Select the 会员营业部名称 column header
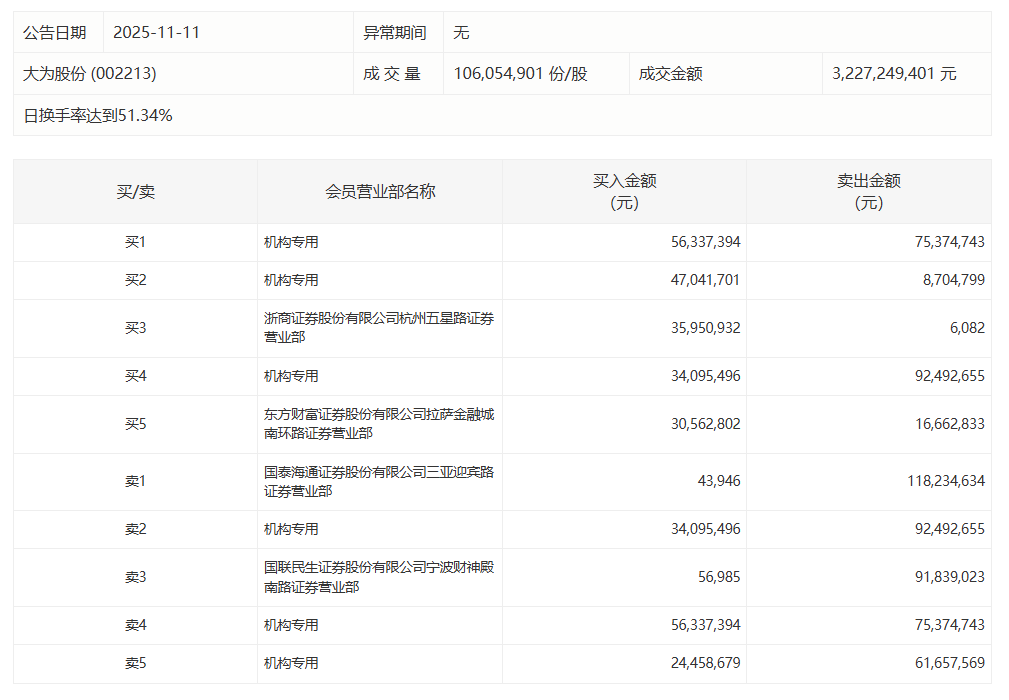The width and height of the screenshot is (1009, 700). [380, 191]
